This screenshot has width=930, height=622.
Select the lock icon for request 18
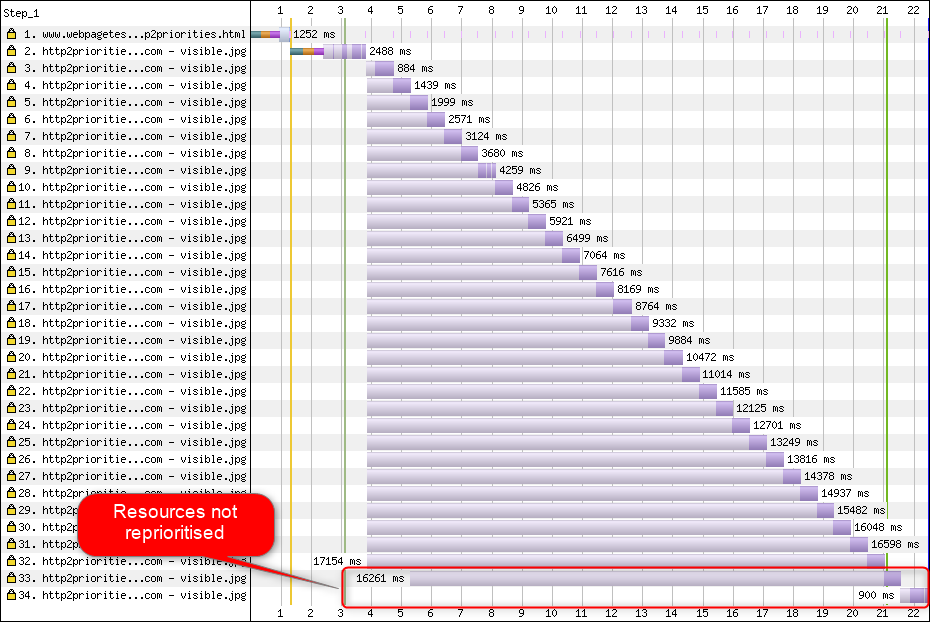pos(11,323)
